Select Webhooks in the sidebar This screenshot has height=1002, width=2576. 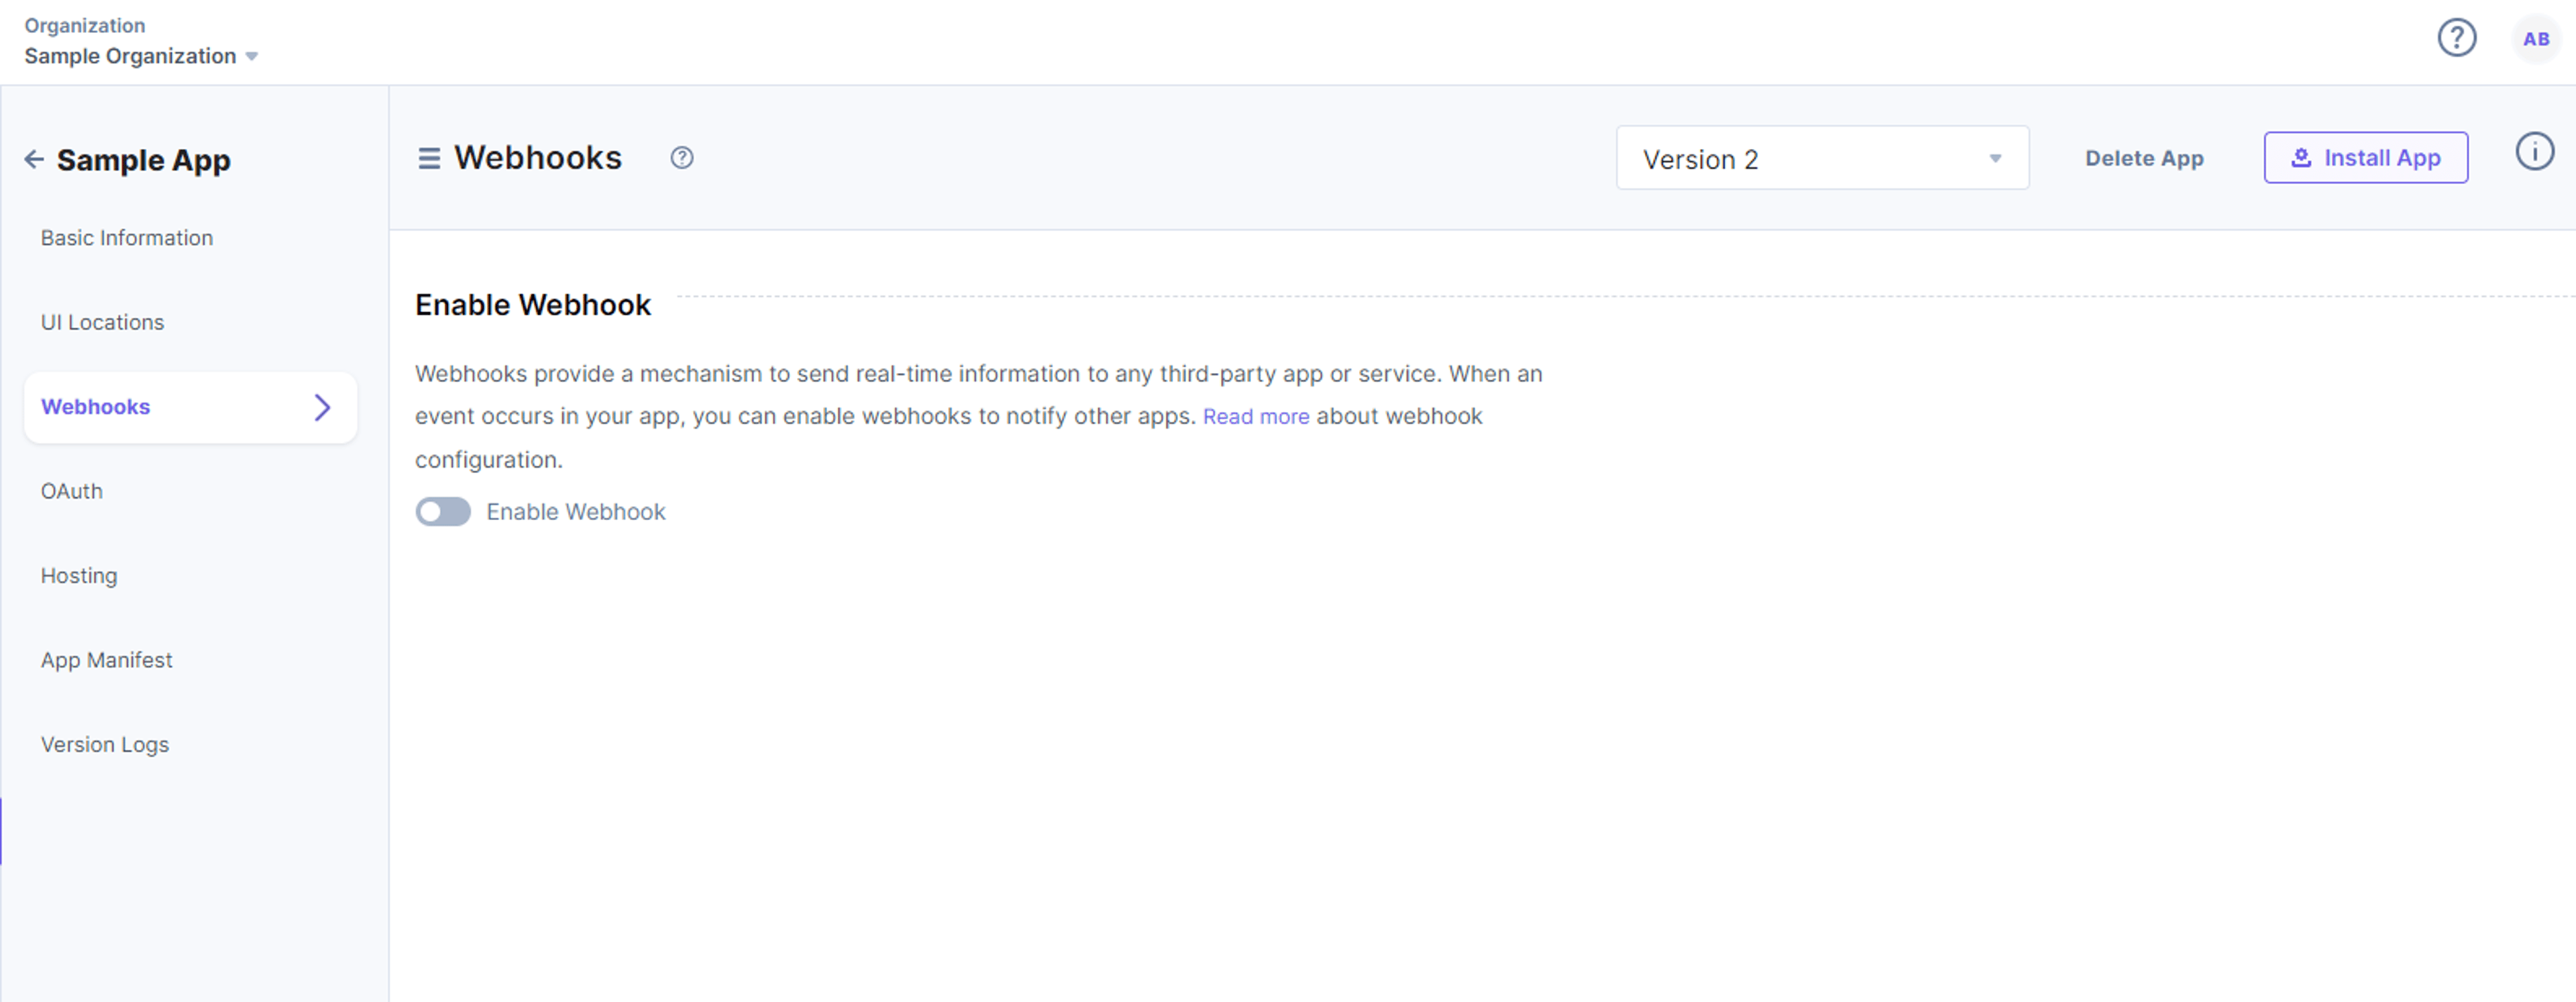[x=190, y=407]
